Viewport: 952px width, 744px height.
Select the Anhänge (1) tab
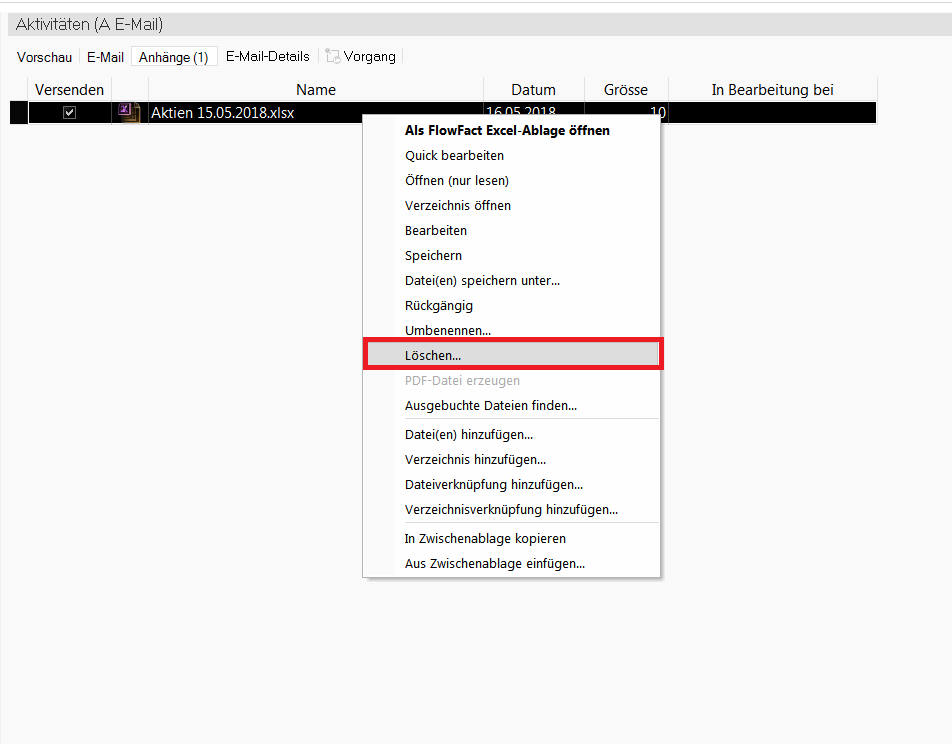tap(173, 57)
